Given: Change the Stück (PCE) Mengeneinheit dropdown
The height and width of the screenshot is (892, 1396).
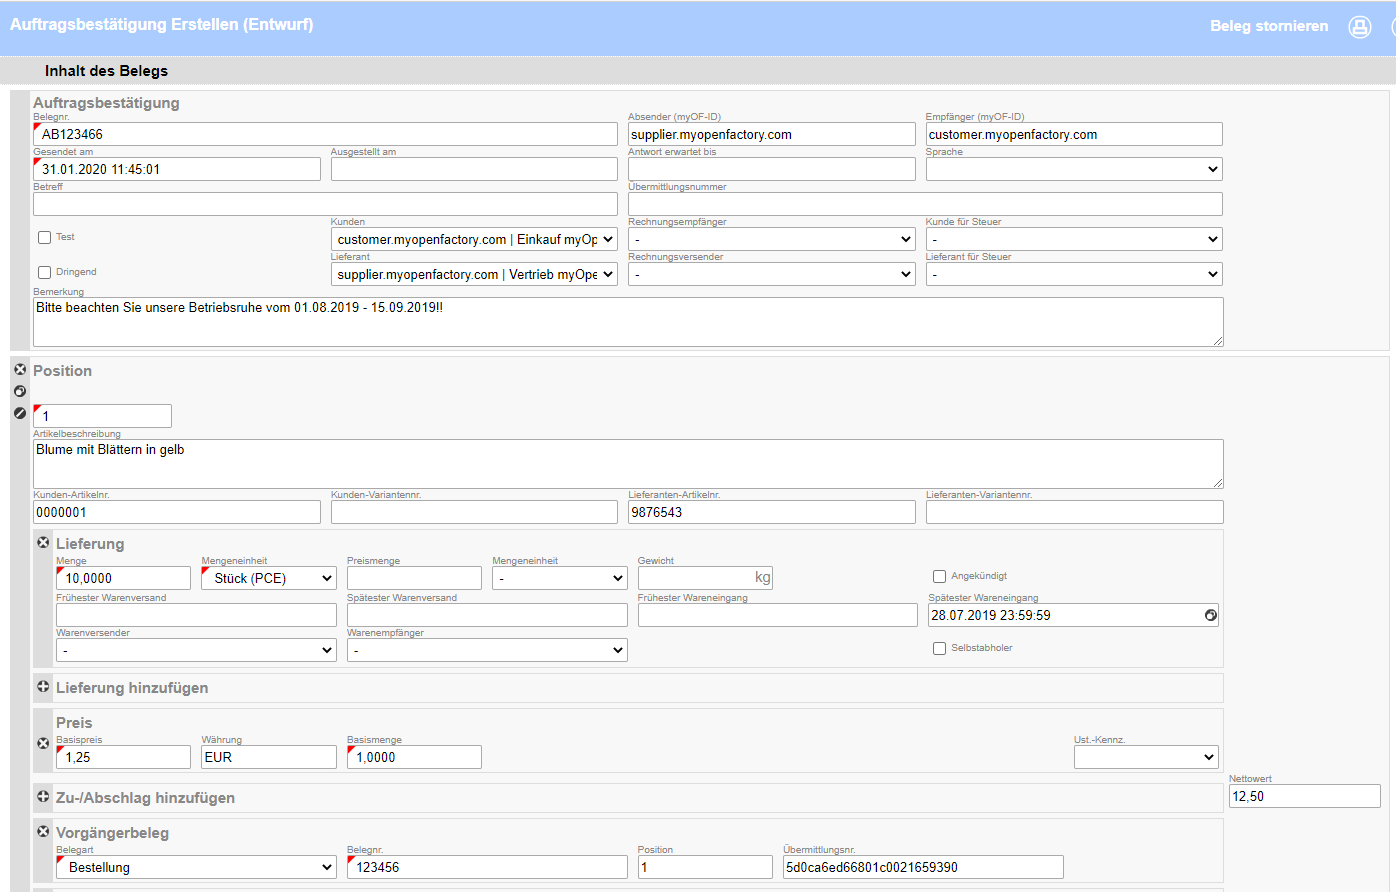Looking at the screenshot, I should tap(269, 578).
